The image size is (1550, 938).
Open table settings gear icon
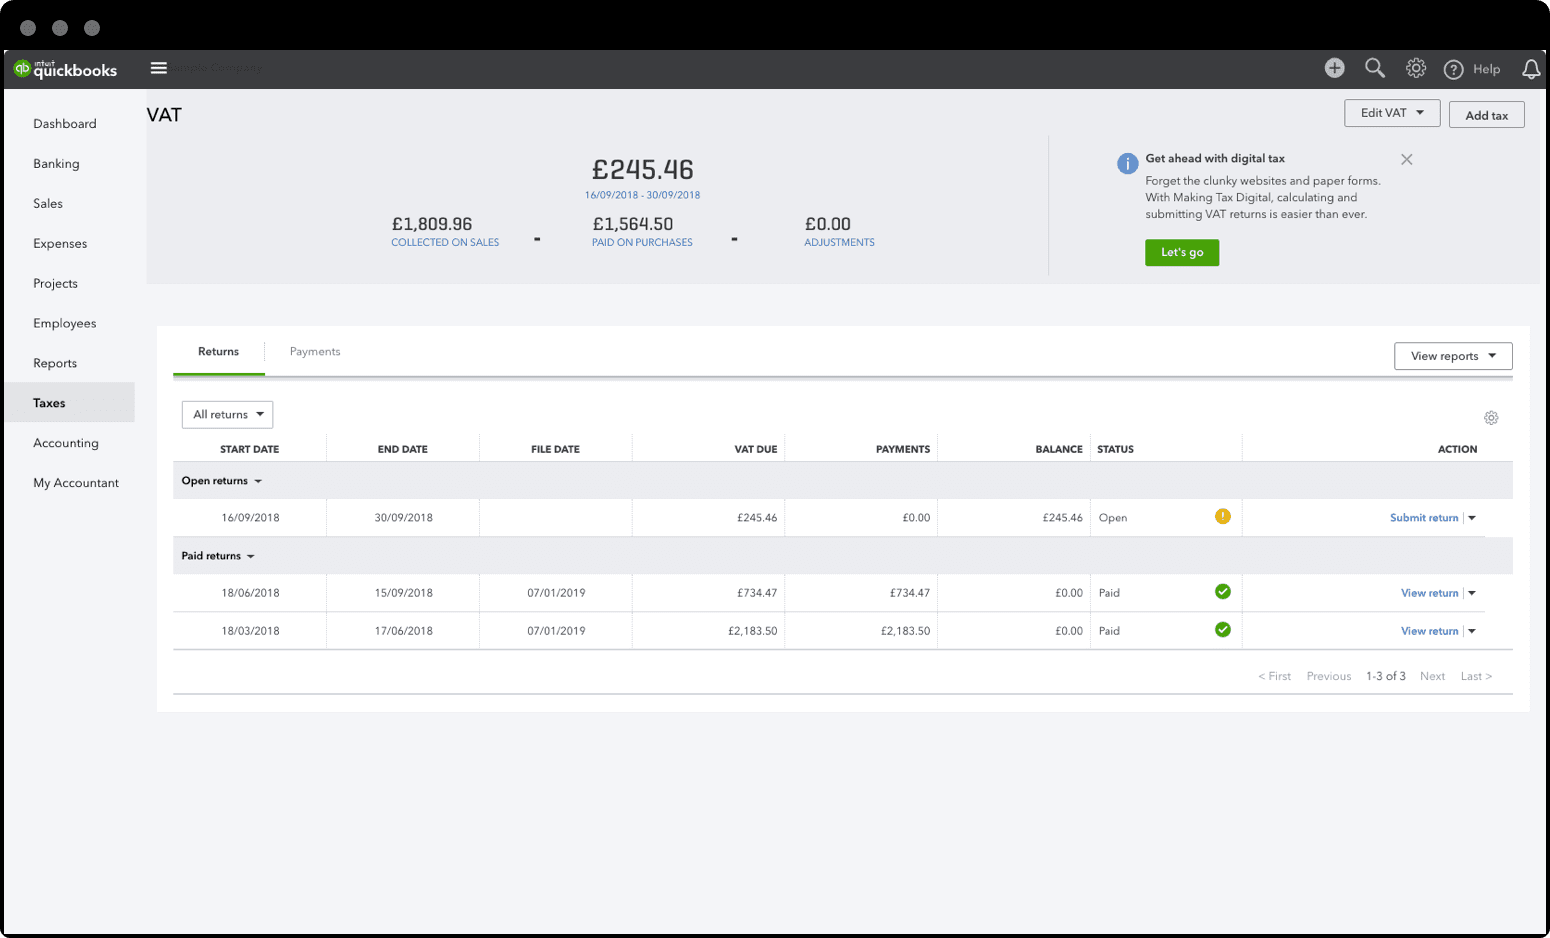pos(1491,418)
